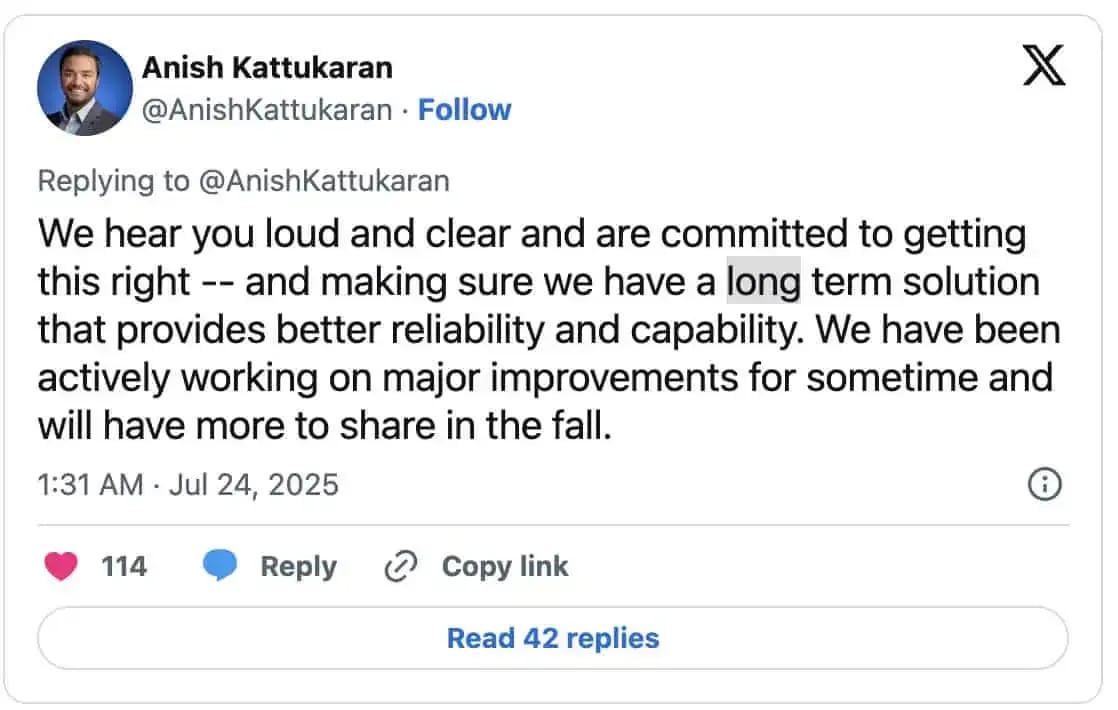The width and height of the screenshot is (1118, 710).
Task: Follow Anish Kattukaran
Action: click(464, 110)
